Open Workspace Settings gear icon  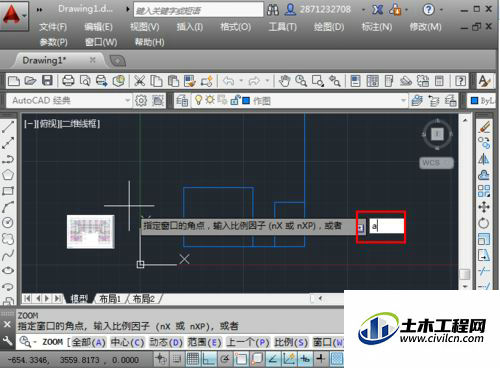(141, 100)
